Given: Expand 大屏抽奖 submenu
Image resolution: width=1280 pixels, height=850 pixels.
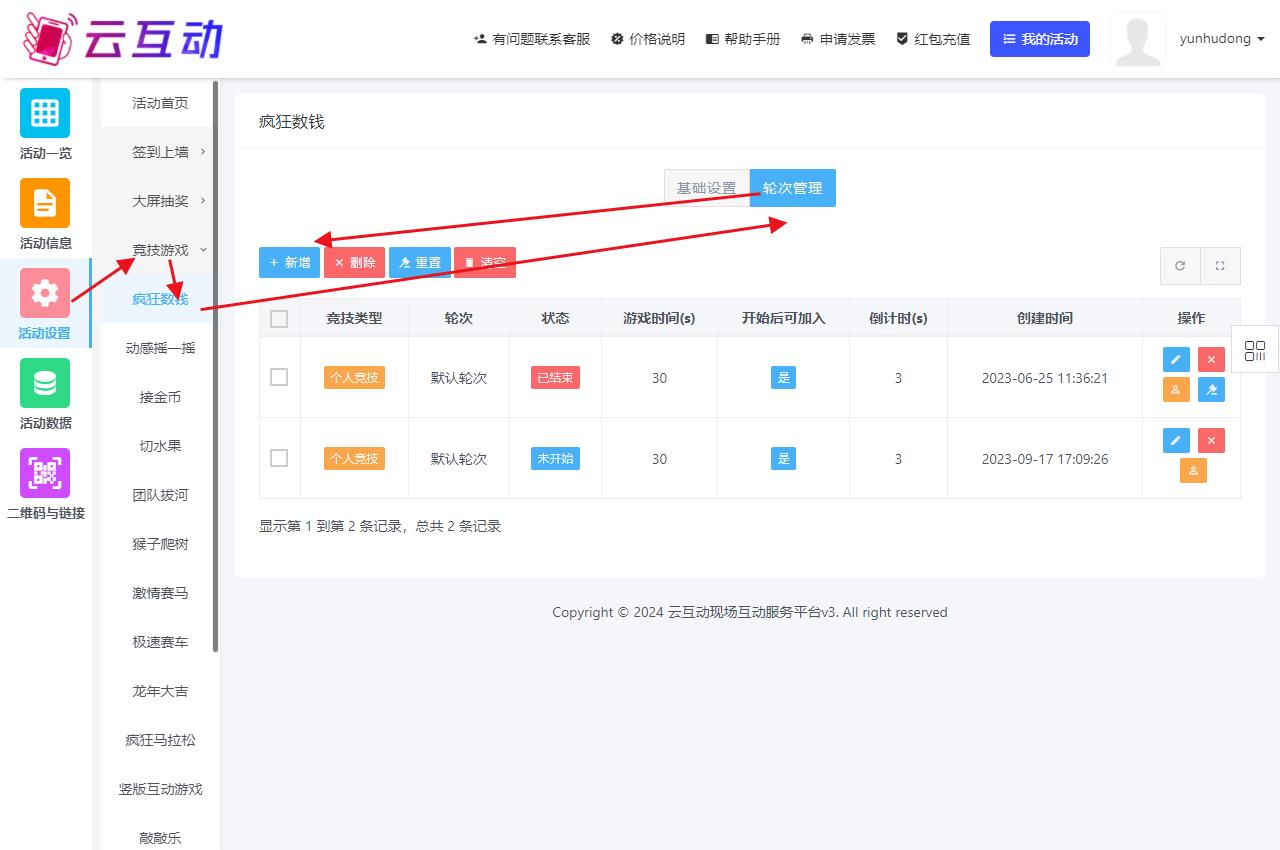Looking at the screenshot, I should tap(160, 201).
